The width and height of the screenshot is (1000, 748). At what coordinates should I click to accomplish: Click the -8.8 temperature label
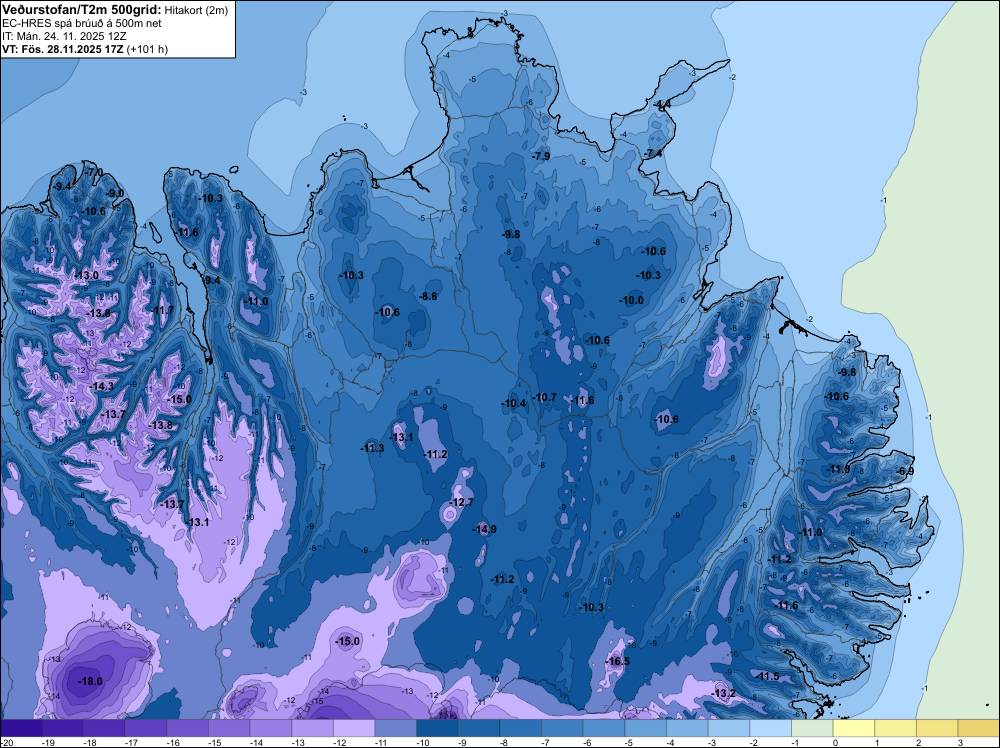coord(428,297)
